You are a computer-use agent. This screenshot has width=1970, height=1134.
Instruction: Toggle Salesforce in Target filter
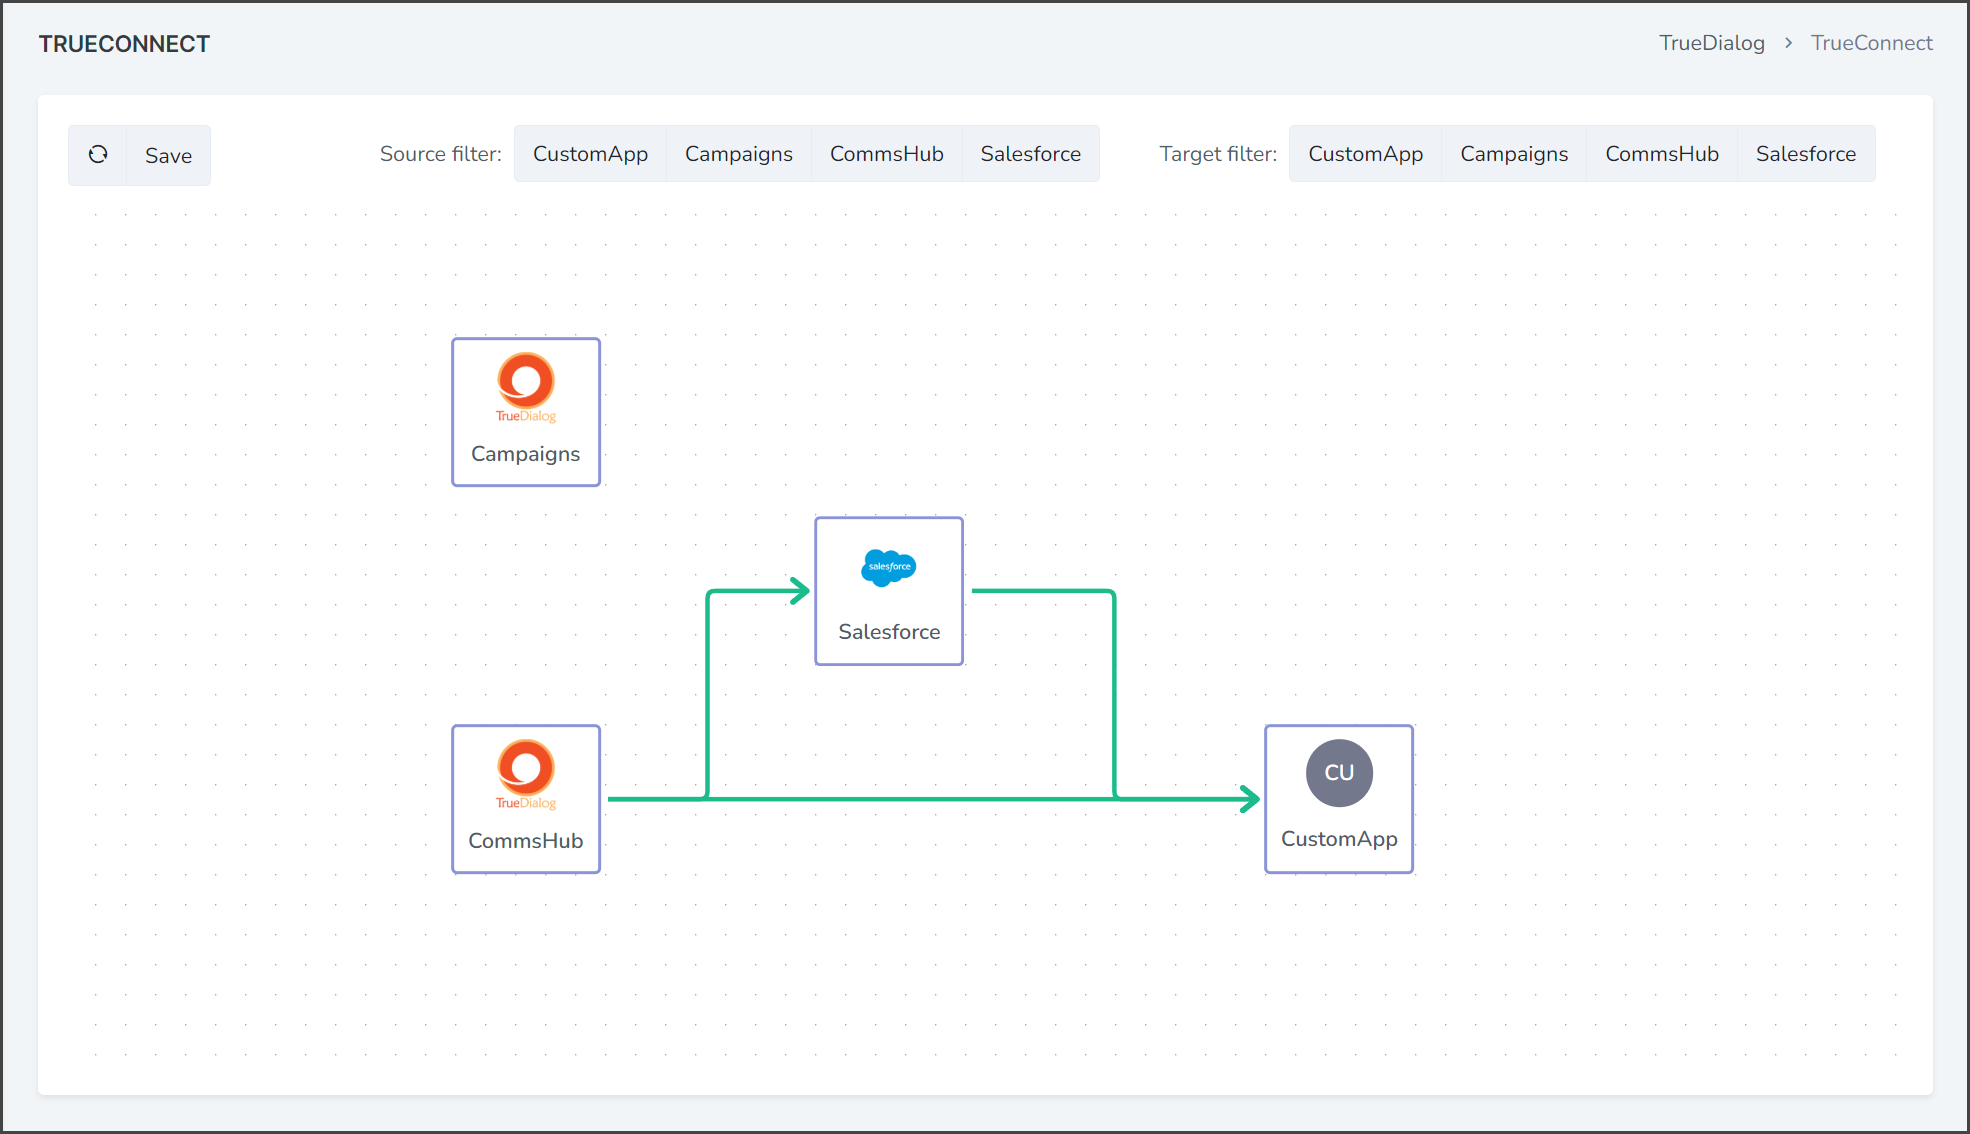pos(1806,154)
